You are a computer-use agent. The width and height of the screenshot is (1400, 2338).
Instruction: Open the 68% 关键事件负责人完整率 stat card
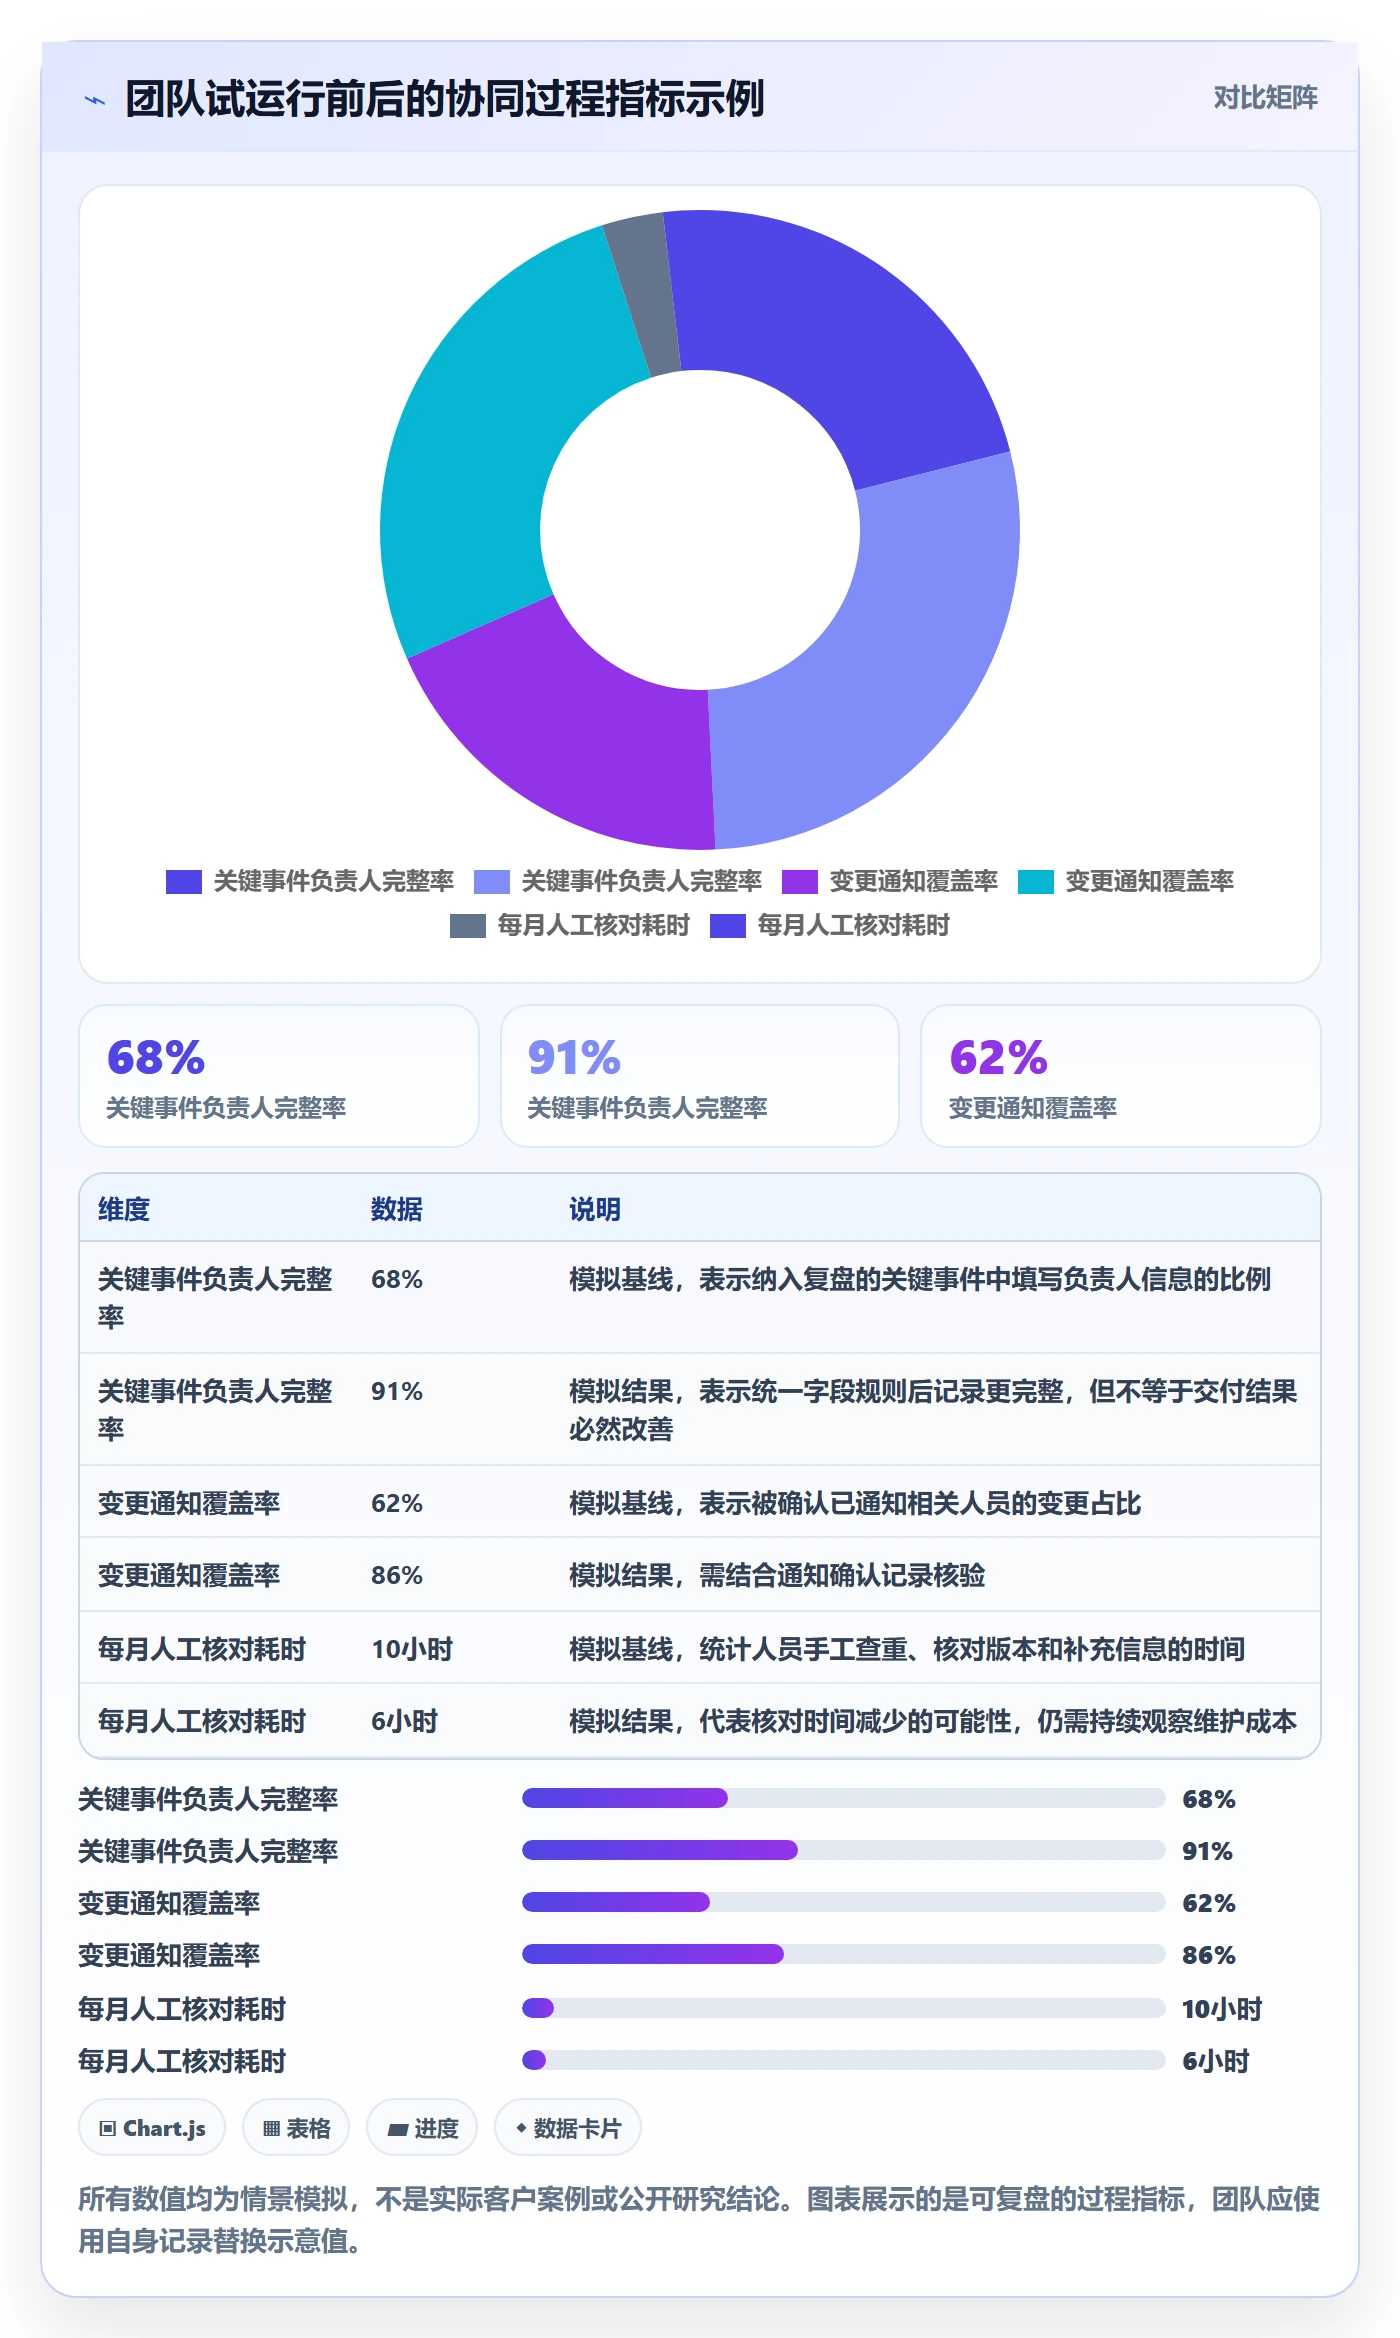[279, 1076]
